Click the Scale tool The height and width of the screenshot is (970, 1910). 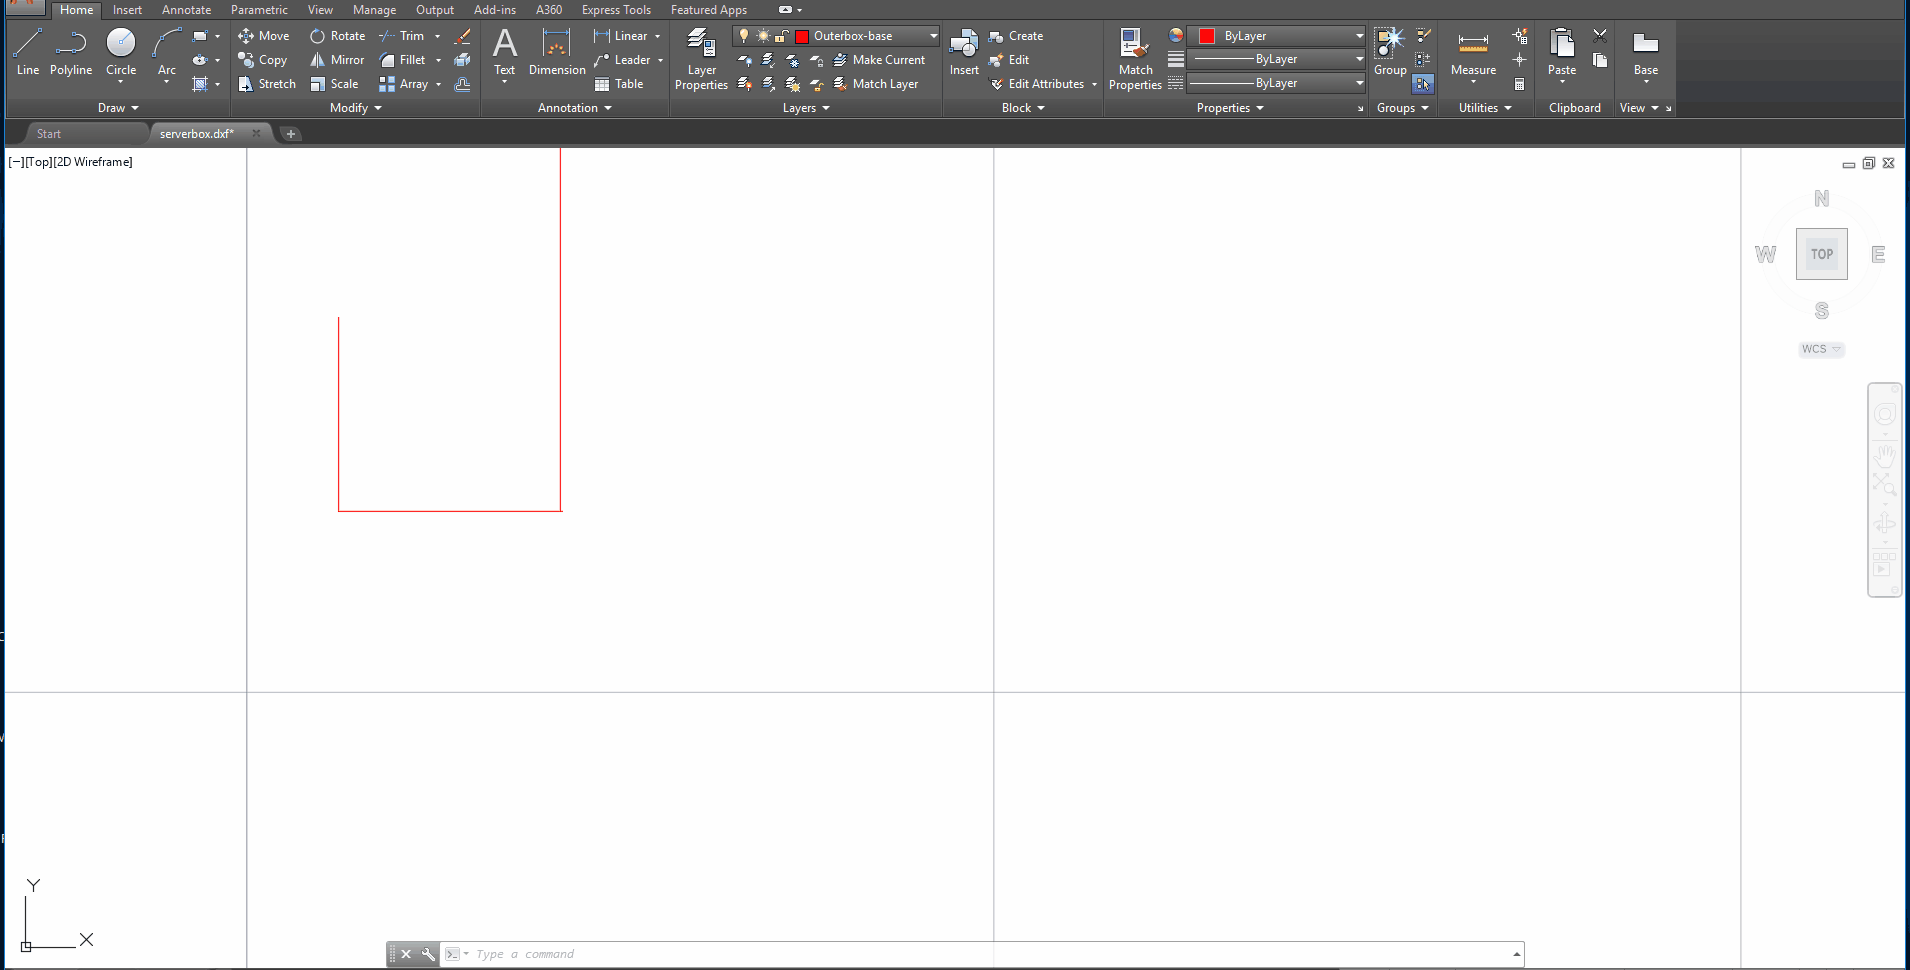(x=334, y=84)
